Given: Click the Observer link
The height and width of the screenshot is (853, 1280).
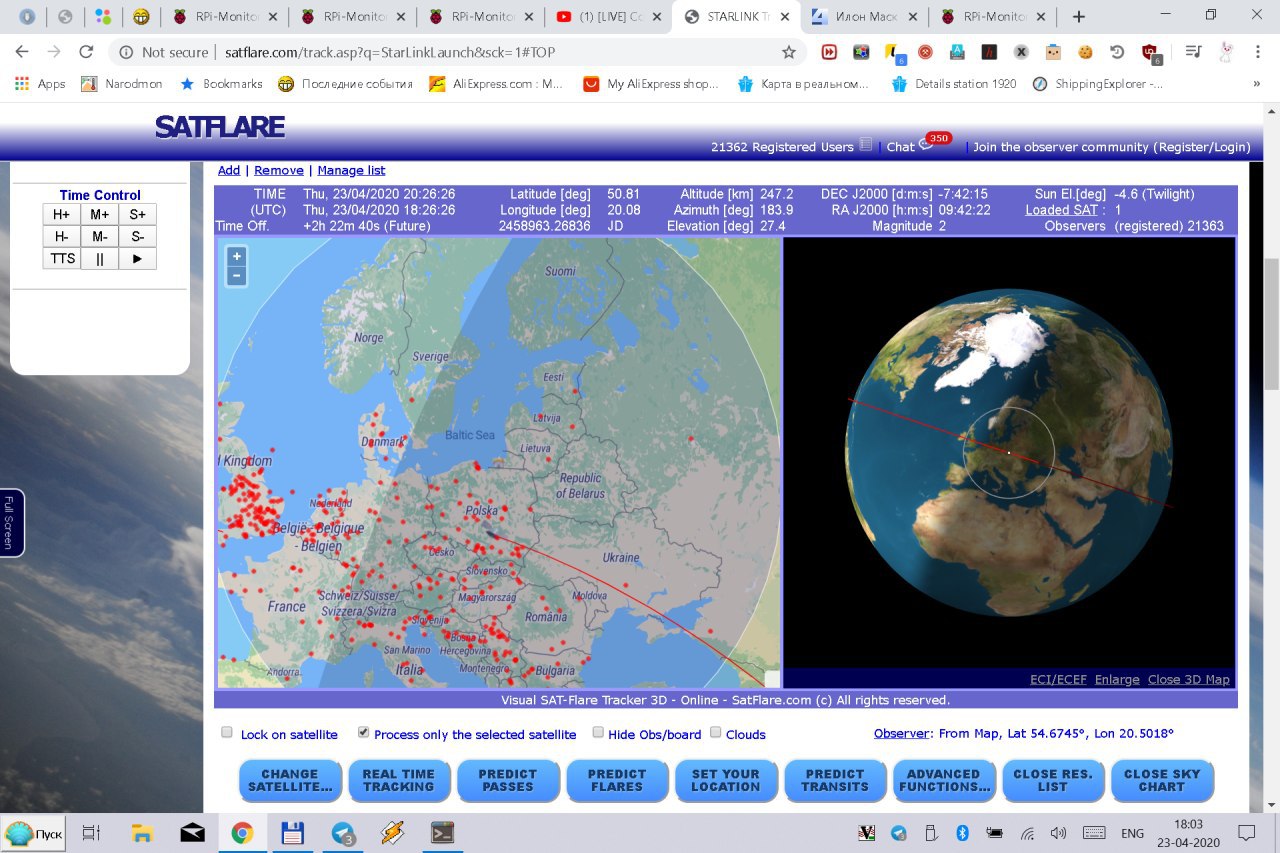Looking at the screenshot, I should [902, 733].
